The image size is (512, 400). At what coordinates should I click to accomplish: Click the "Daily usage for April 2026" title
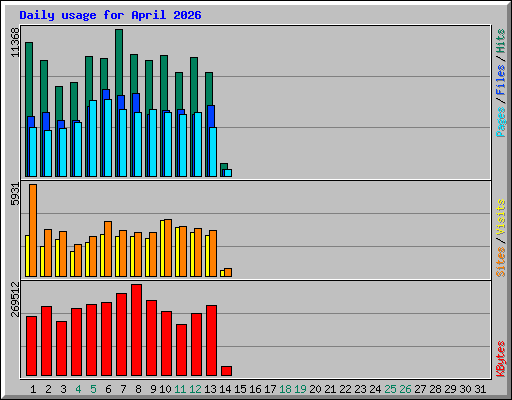pos(110,15)
